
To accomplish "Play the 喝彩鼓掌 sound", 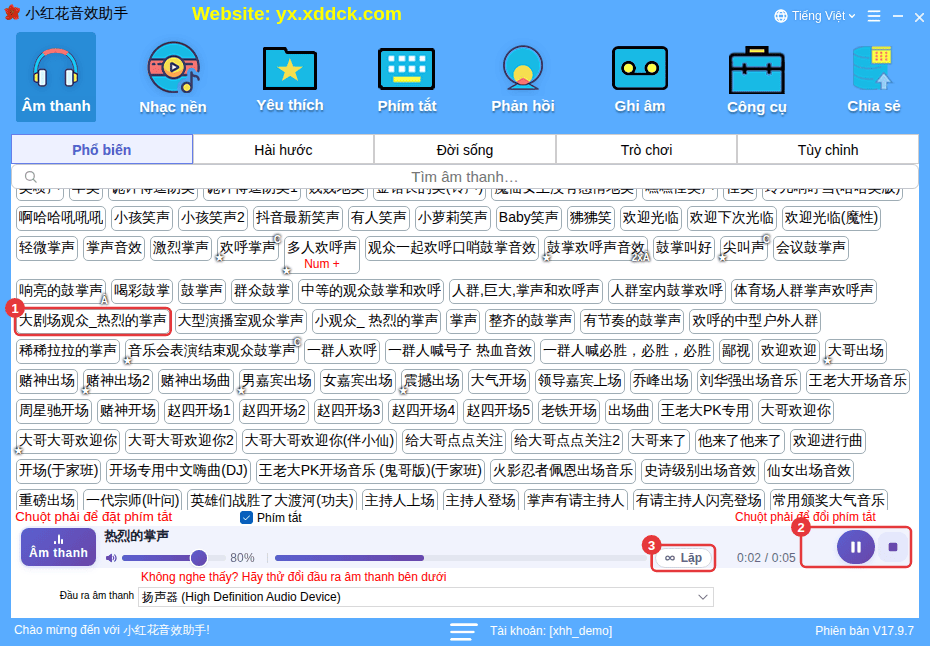I will 142,291.
